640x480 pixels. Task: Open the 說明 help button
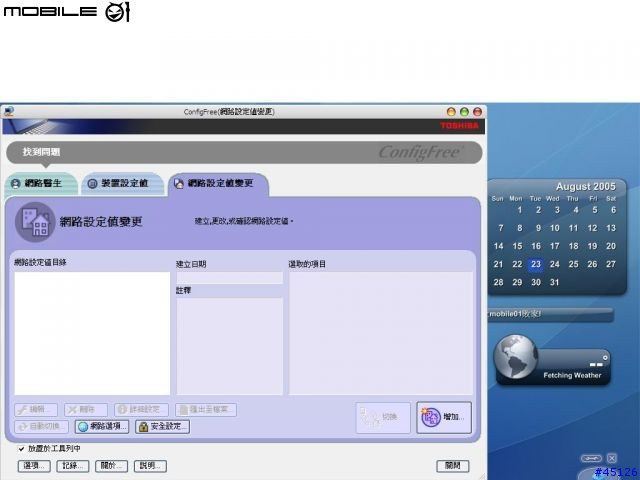point(150,466)
